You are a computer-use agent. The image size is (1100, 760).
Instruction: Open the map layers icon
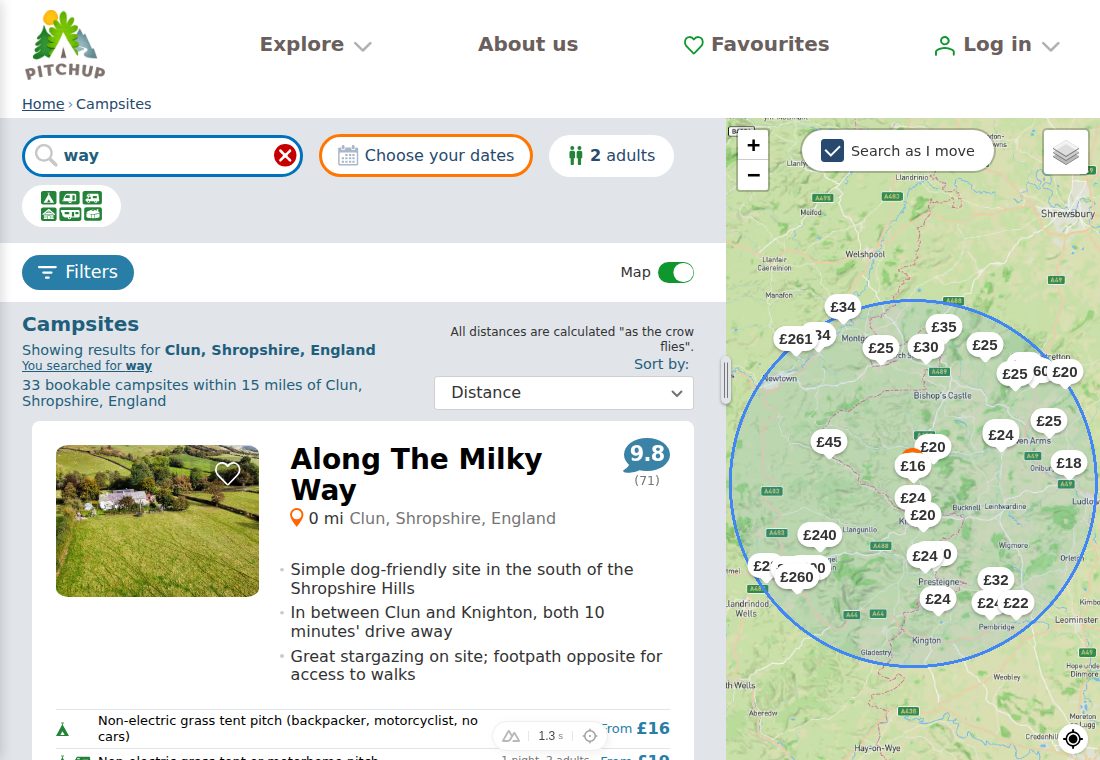click(x=1066, y=152)
